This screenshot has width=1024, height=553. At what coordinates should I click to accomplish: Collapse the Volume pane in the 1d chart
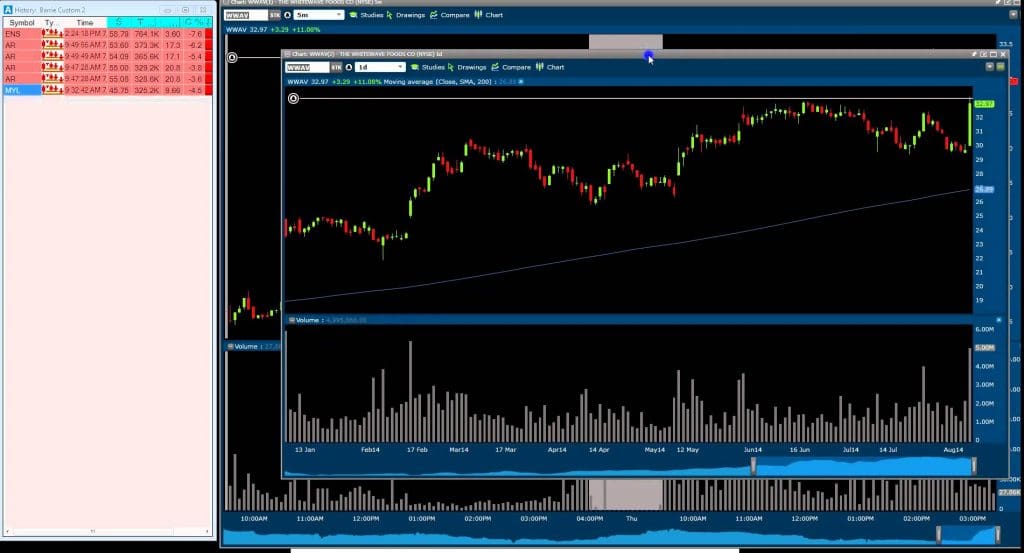pos(291,320)
